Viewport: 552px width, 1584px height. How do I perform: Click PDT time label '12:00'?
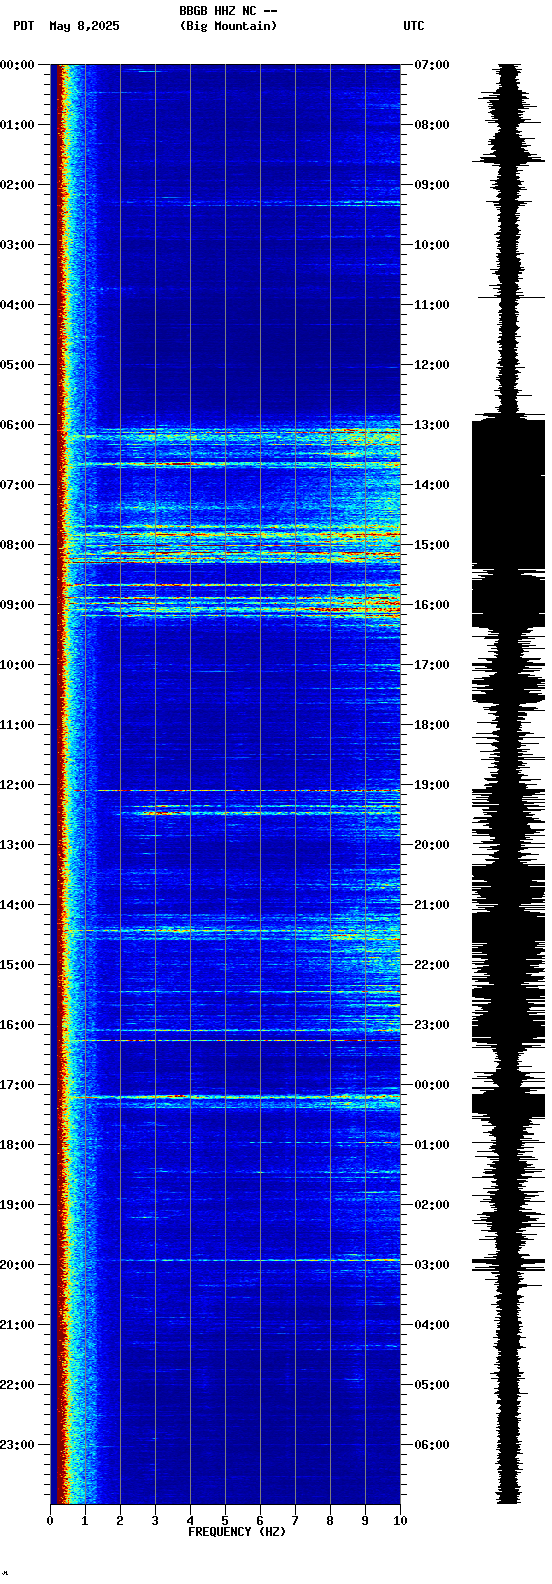point(18,785)
